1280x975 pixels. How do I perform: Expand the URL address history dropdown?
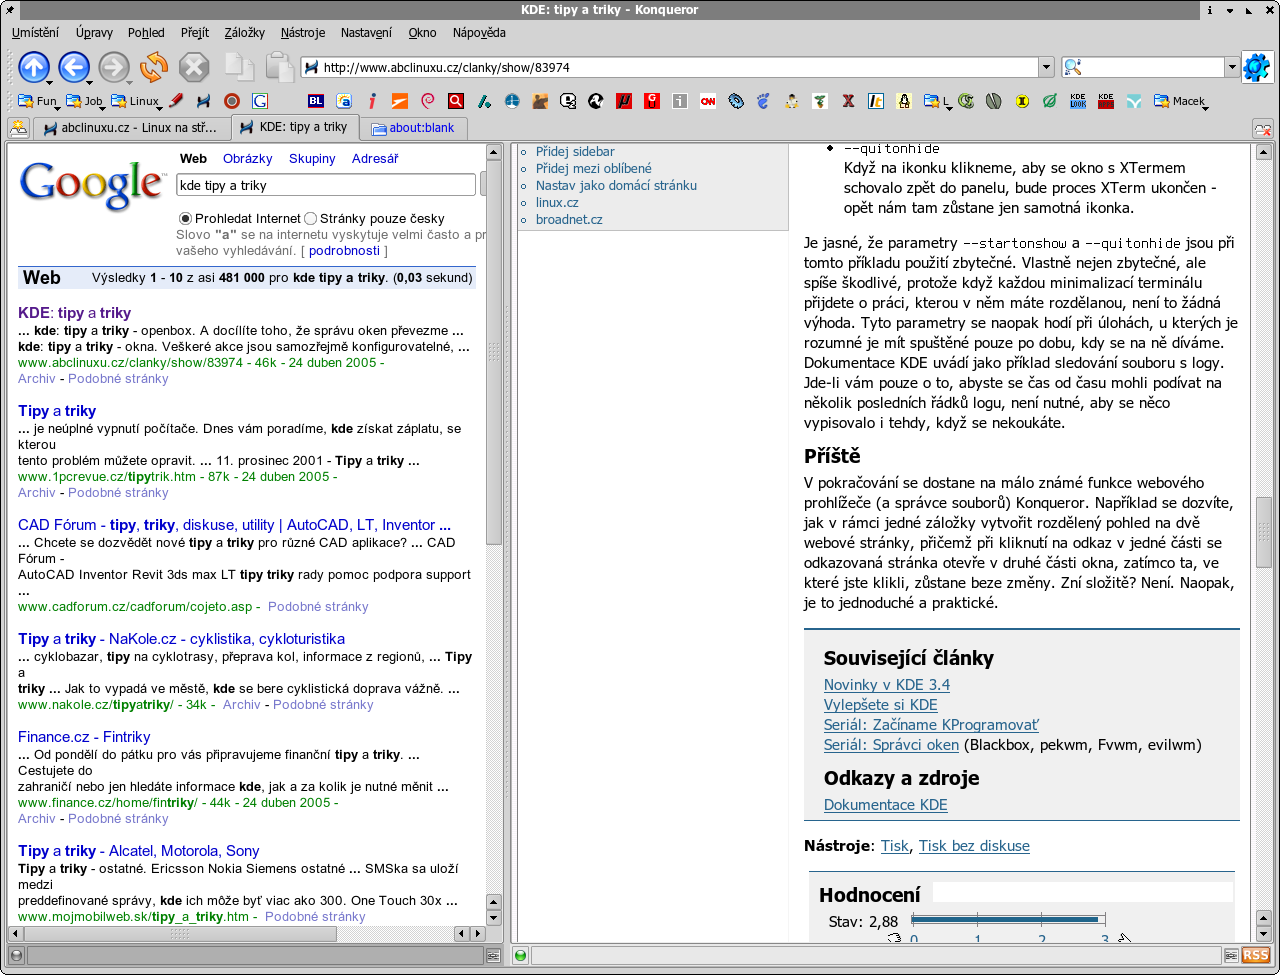tap(1046, 67)
